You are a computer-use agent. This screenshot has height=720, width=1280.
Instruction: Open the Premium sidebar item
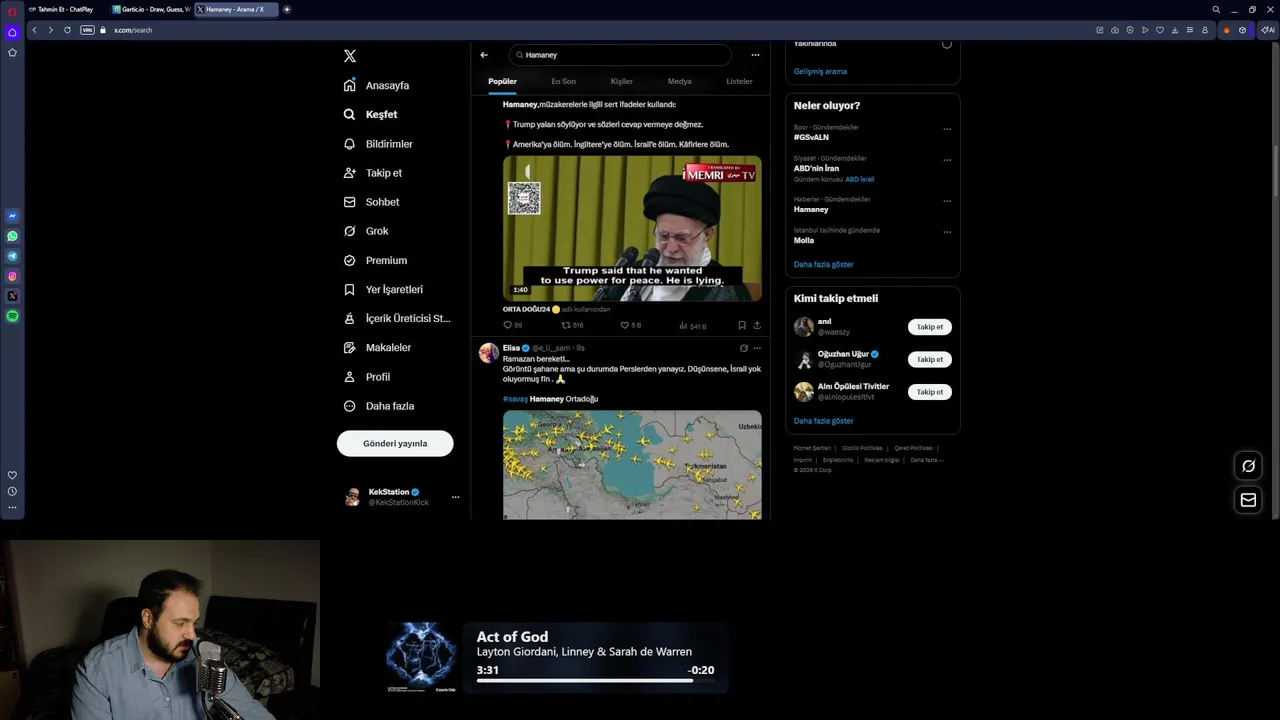[x=375, y=260]
